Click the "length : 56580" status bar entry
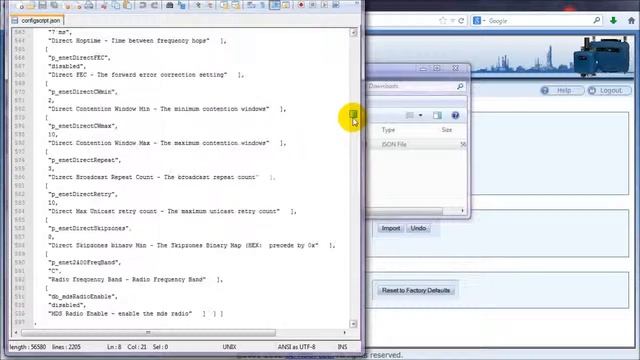The width and height of the screenshot is (640, 360). click(x=27, y=347)
